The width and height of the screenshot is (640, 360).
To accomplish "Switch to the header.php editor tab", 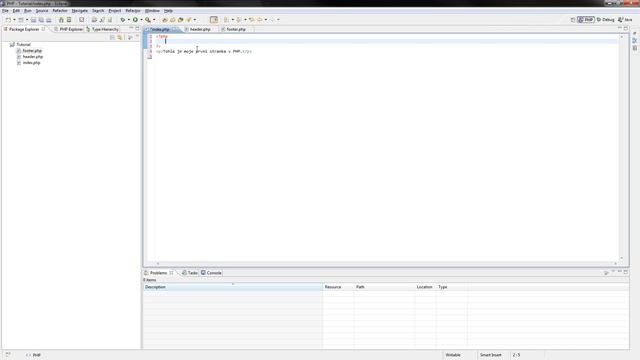I will coord(200,29).
